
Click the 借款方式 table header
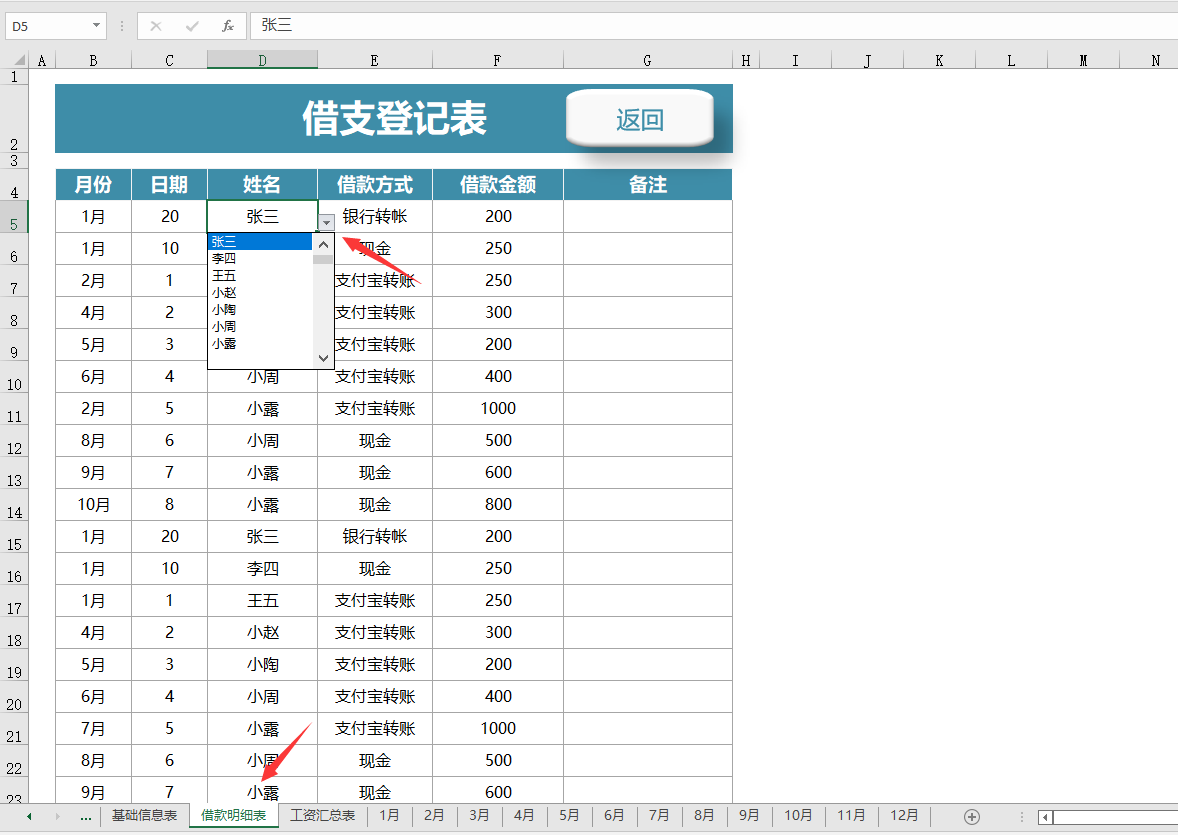pyautogui.click(x=375, y=185)
